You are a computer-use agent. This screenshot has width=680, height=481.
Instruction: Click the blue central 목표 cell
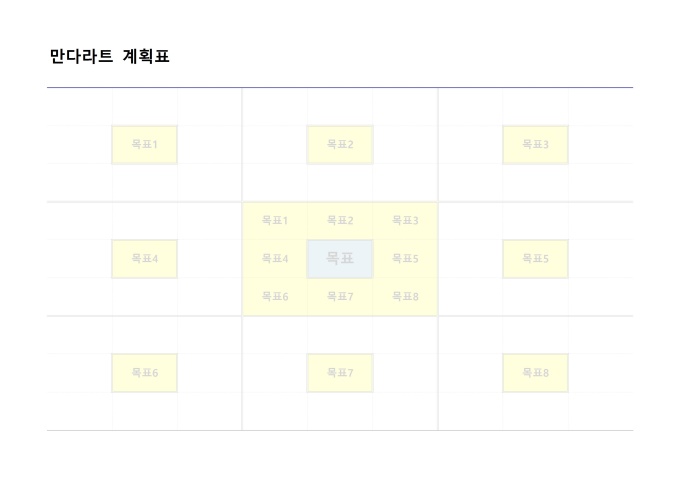click(340, 259)
